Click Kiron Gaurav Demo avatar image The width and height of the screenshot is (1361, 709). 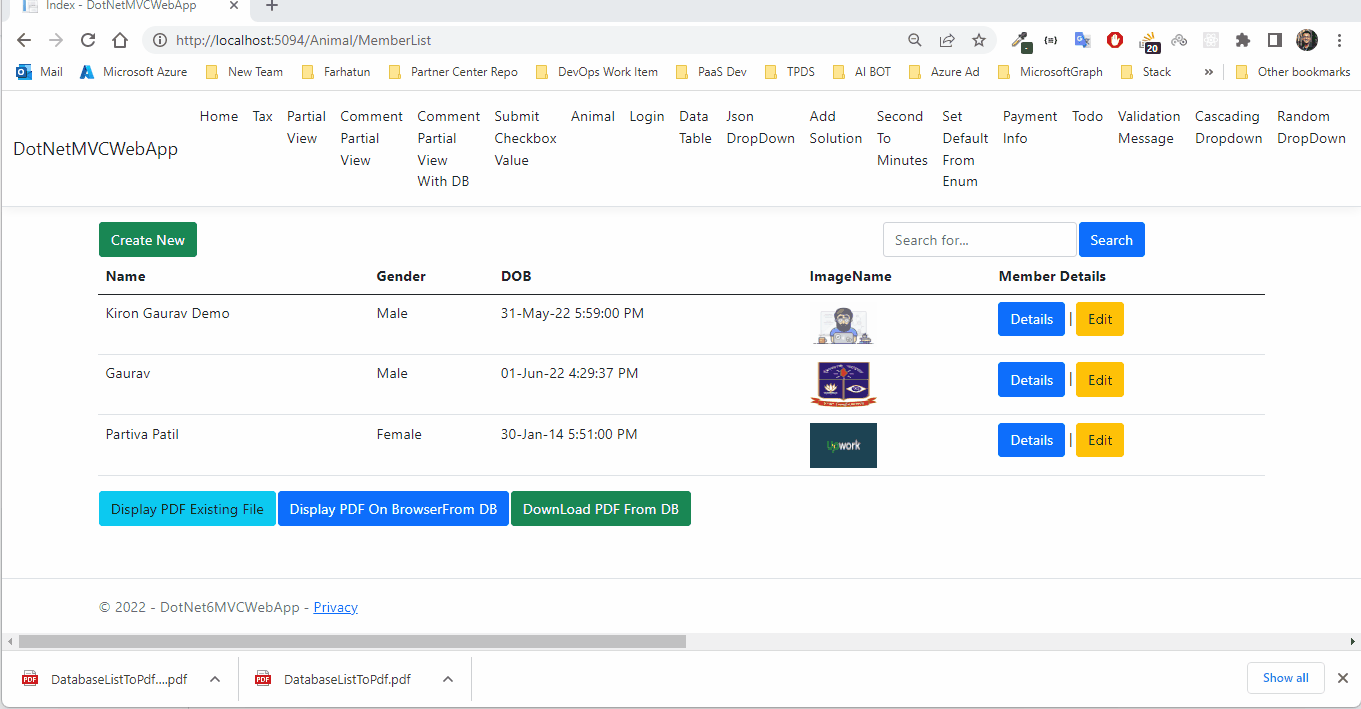click(x=843, y=325)
